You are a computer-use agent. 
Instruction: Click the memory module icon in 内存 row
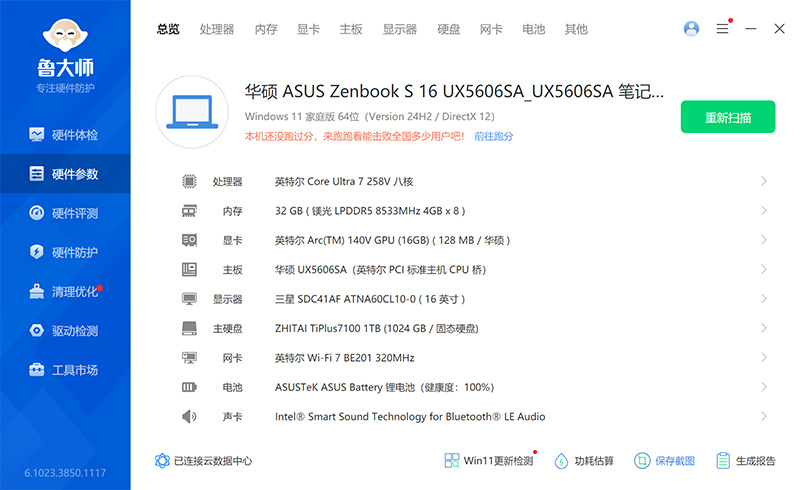pos(189,211)
